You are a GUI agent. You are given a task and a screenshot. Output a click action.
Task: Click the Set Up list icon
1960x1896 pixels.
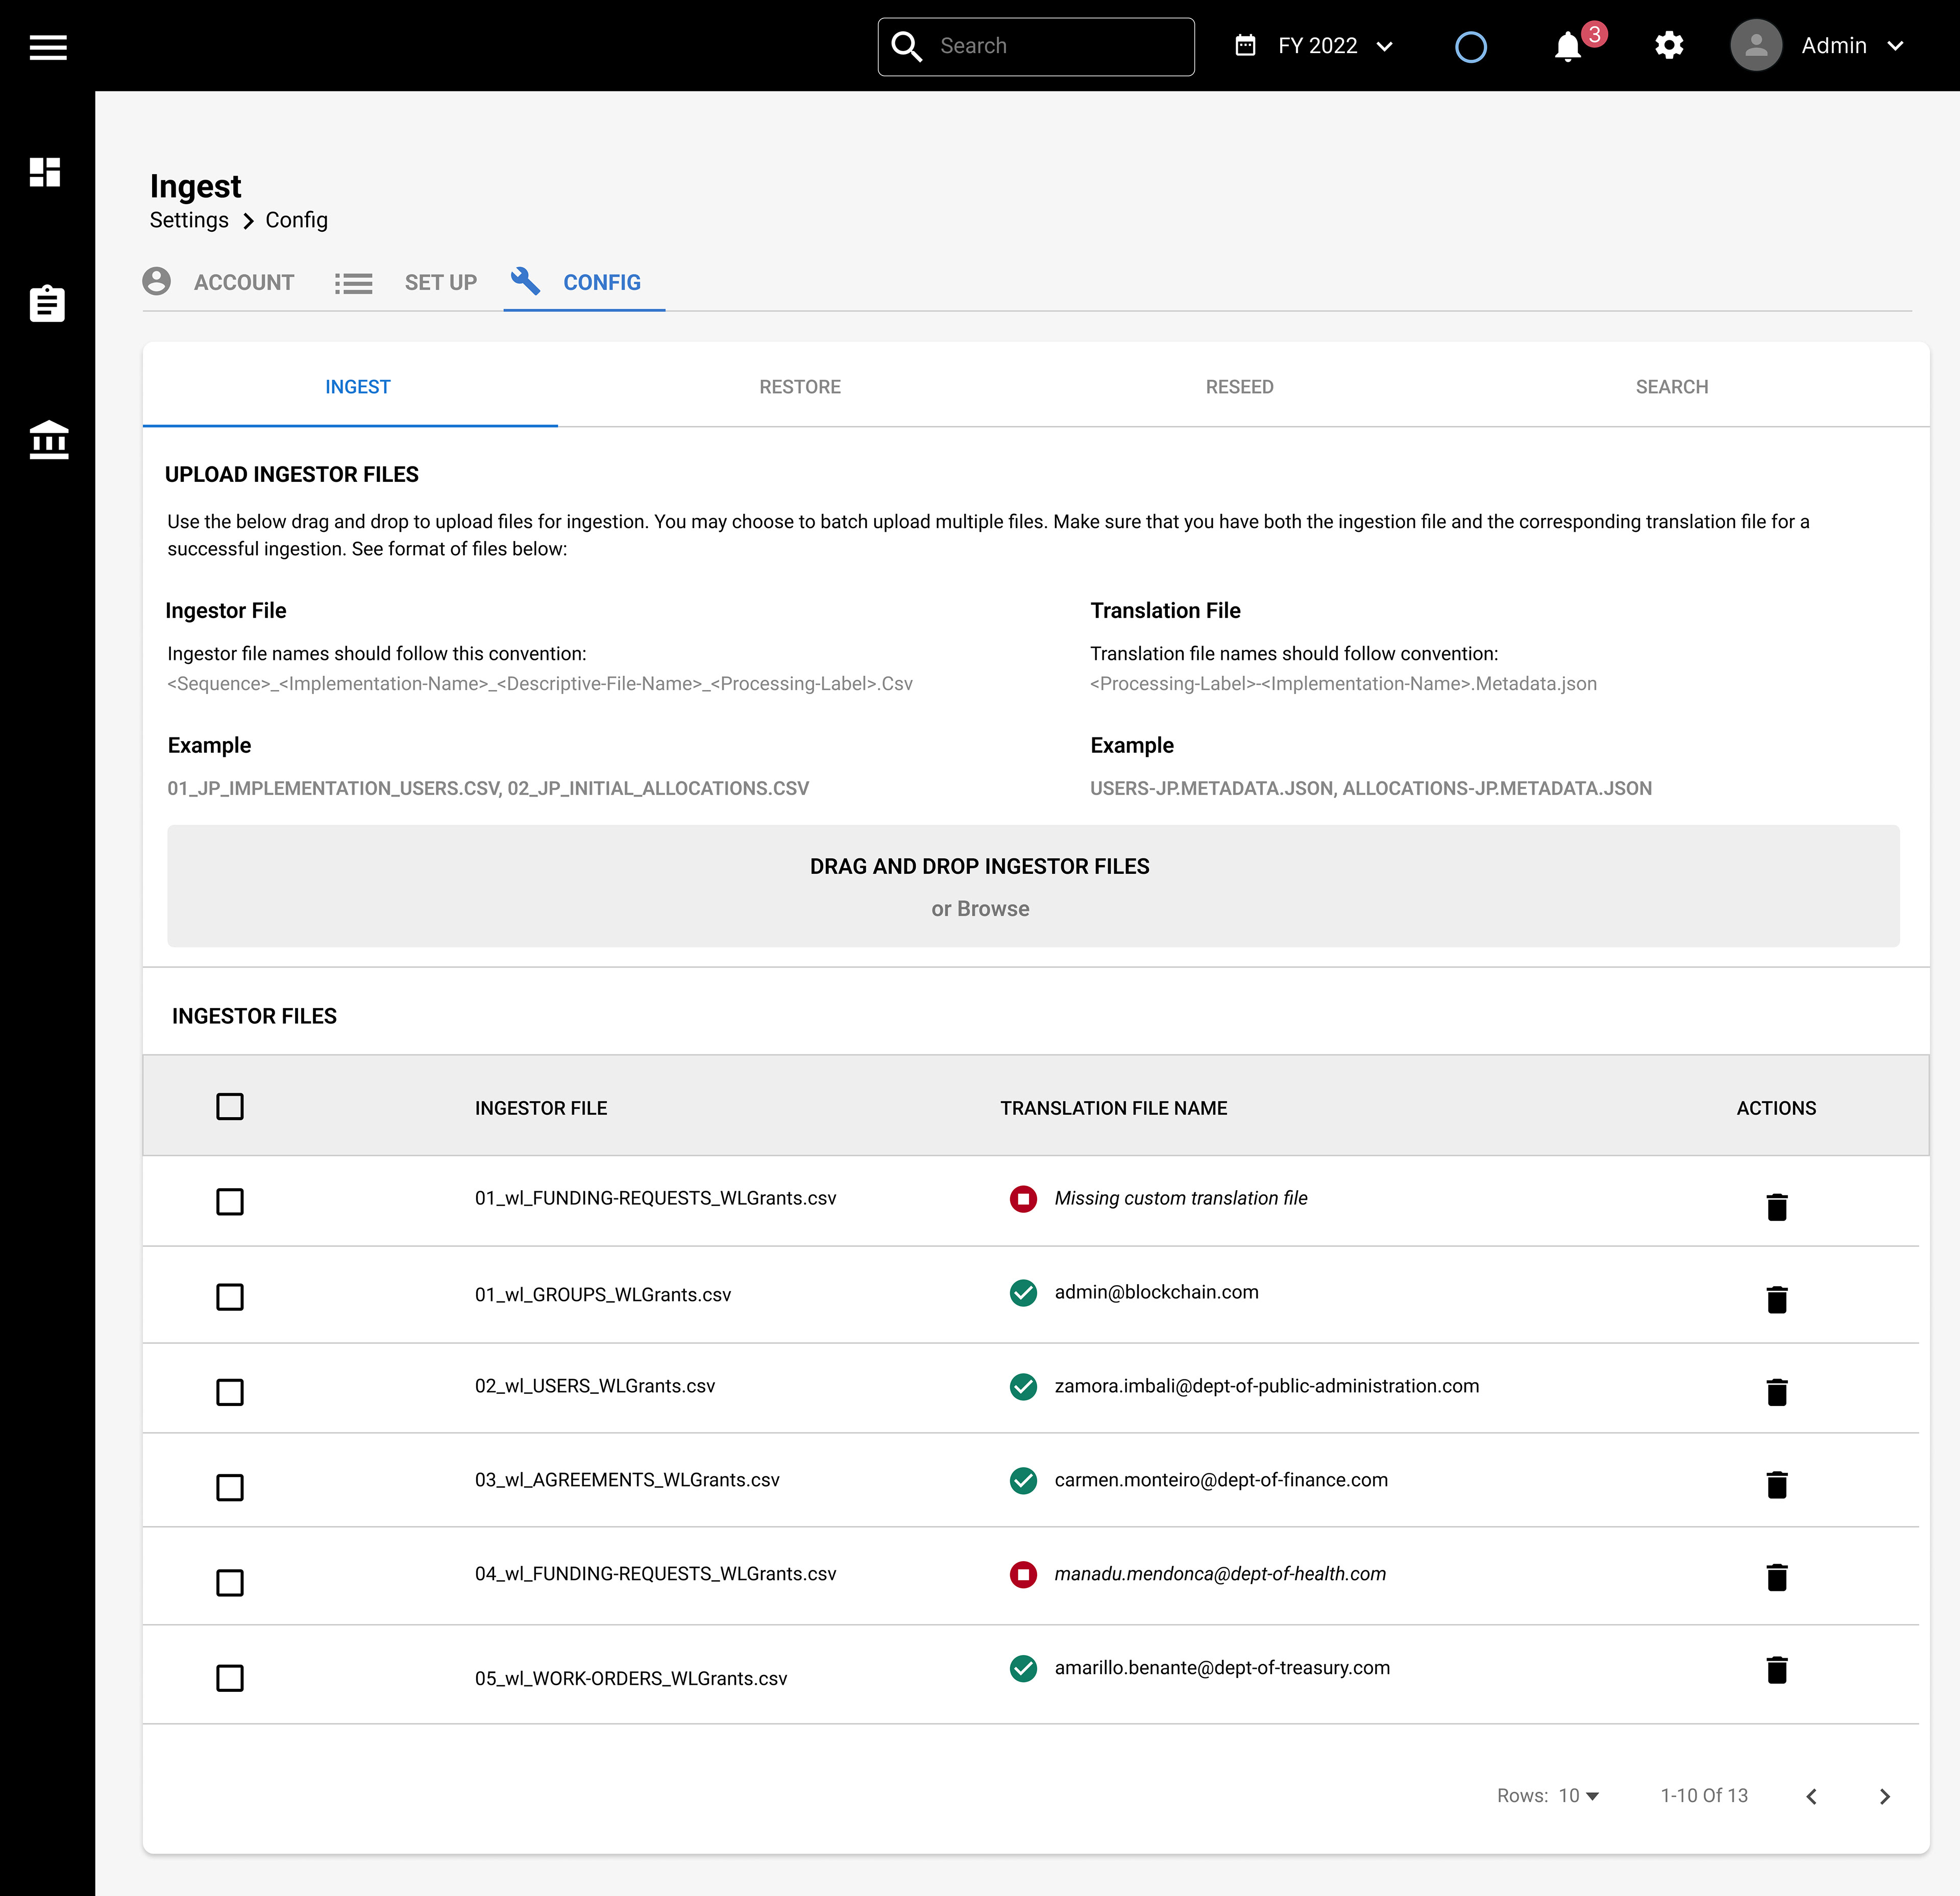pyautogui.click(x=353, y=284)
